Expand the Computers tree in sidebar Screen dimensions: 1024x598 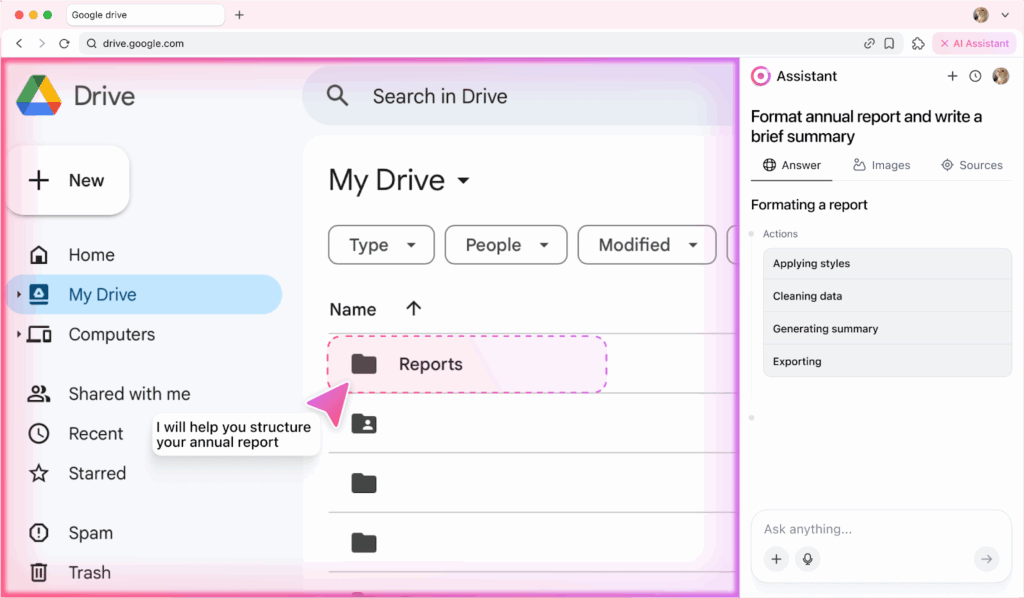(x=19, y=335)
